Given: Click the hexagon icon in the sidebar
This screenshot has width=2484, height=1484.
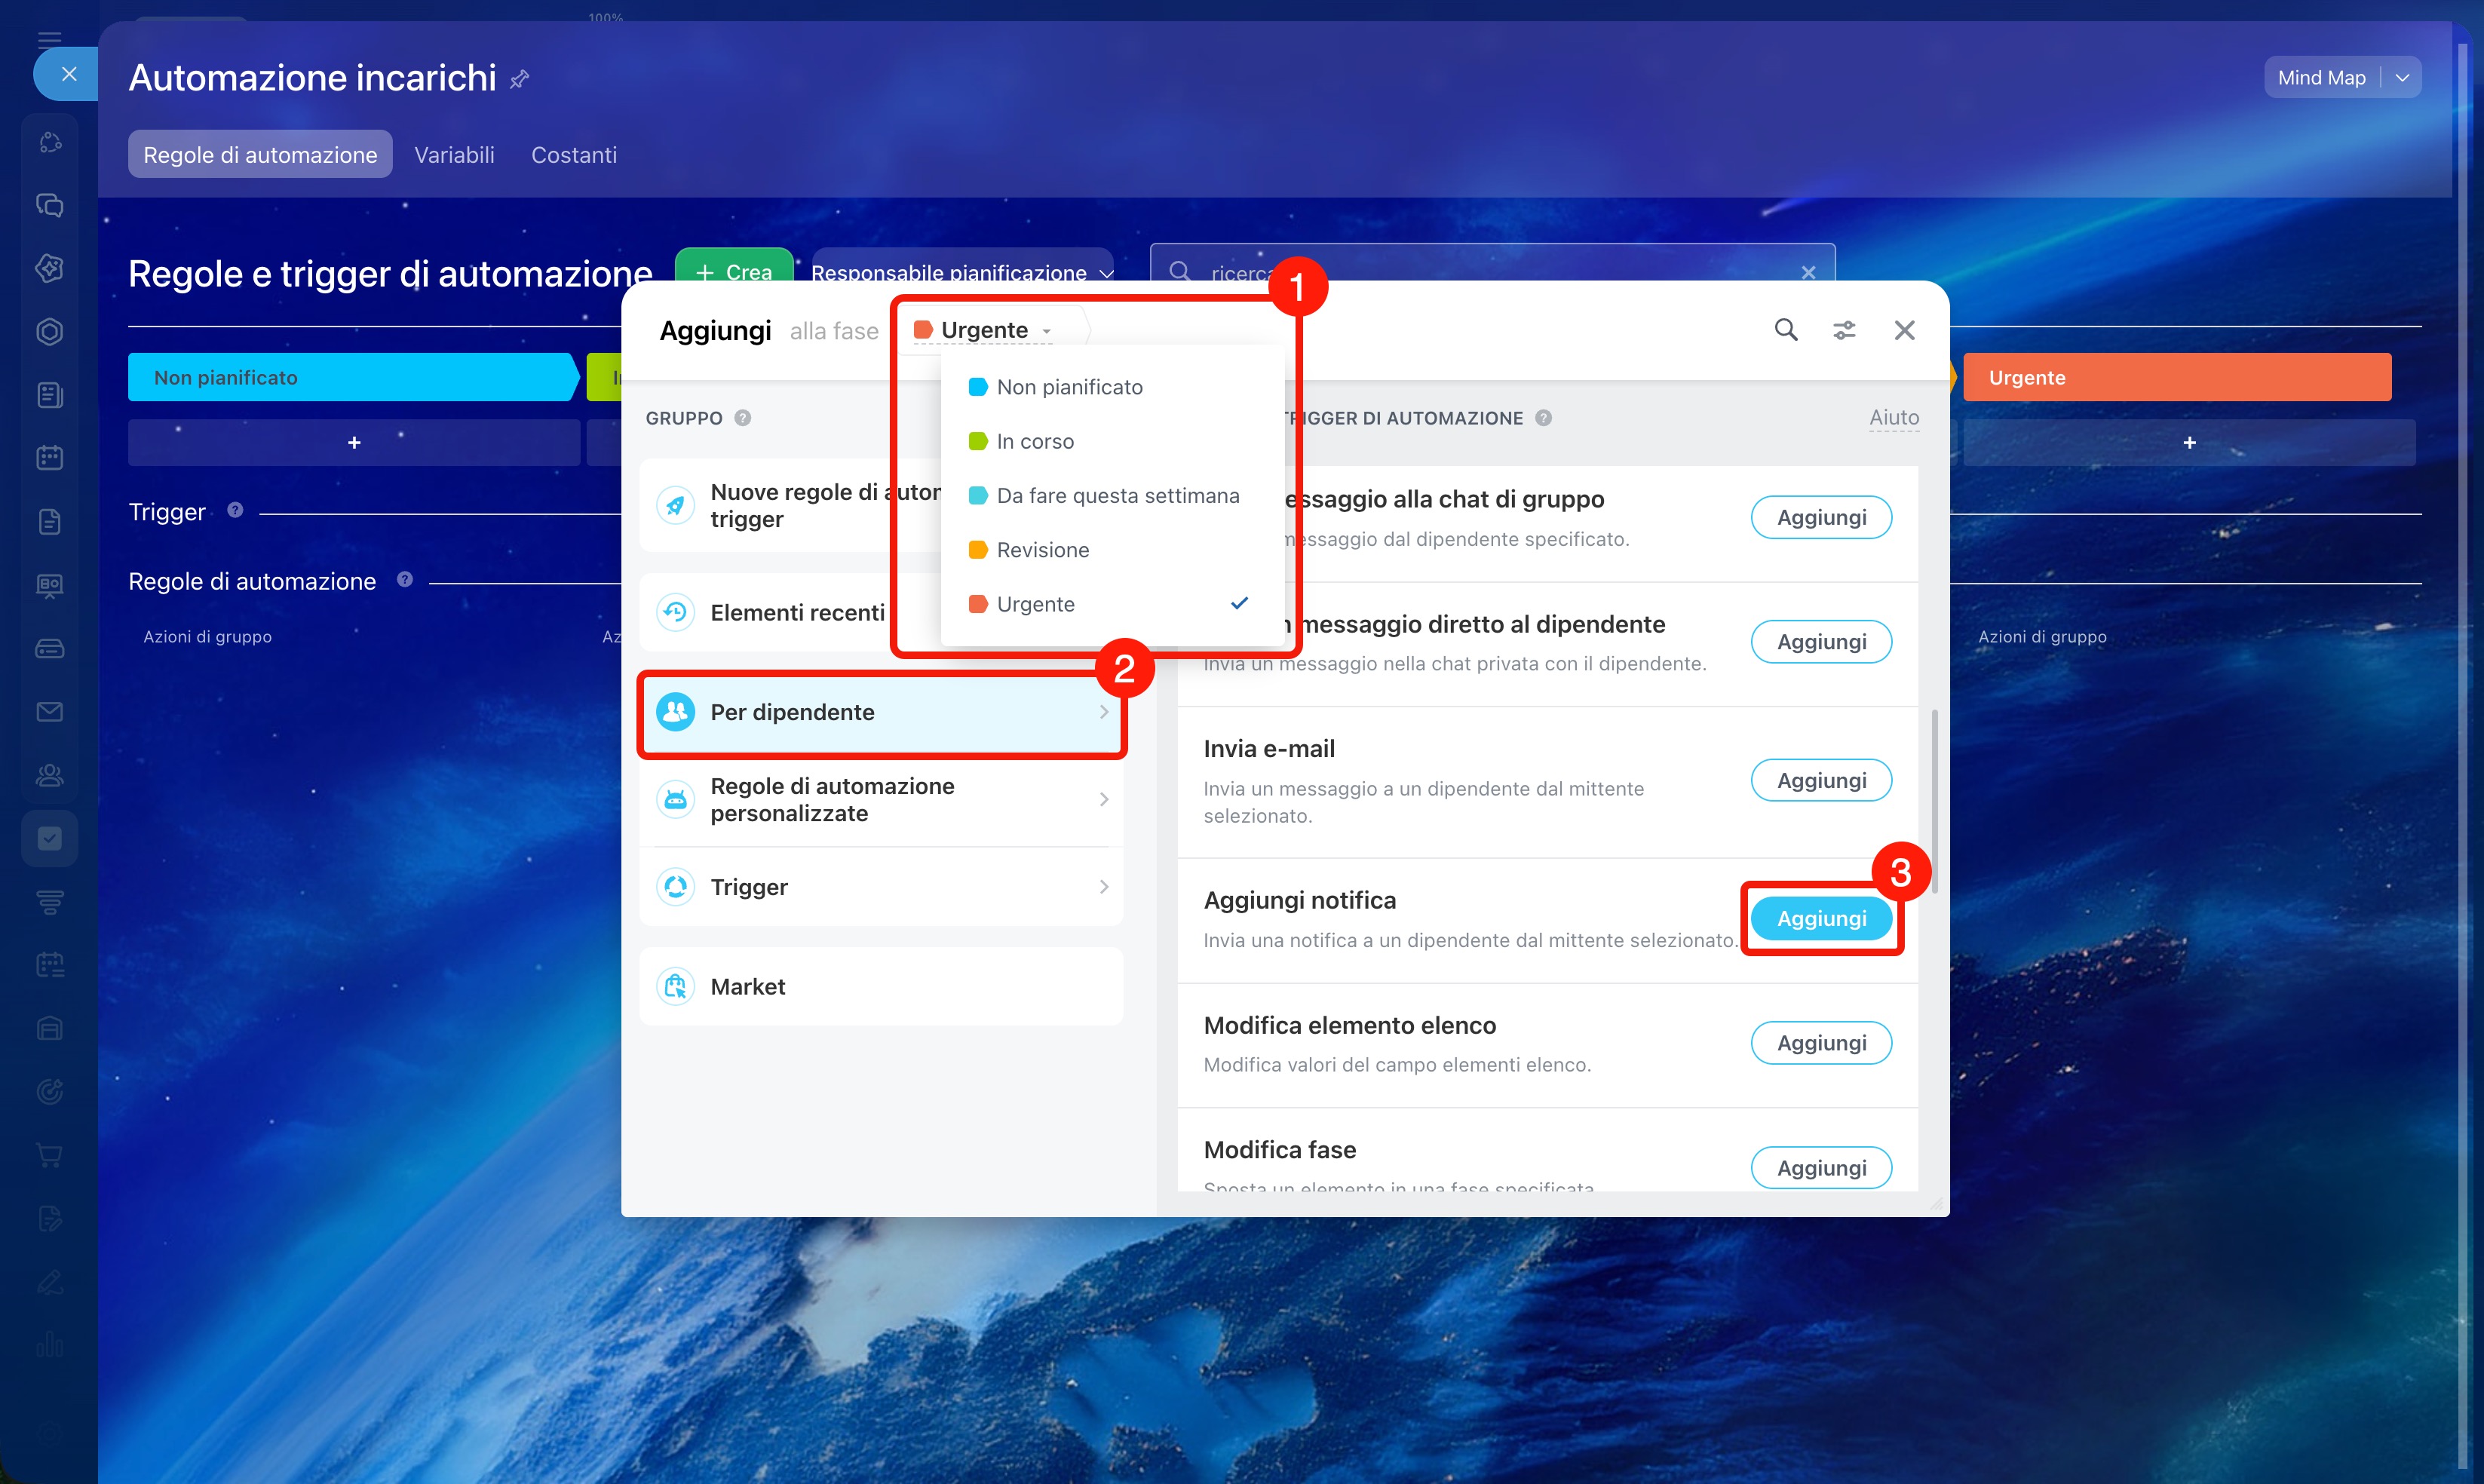Looking at the screenshot, I should [50, 331].
